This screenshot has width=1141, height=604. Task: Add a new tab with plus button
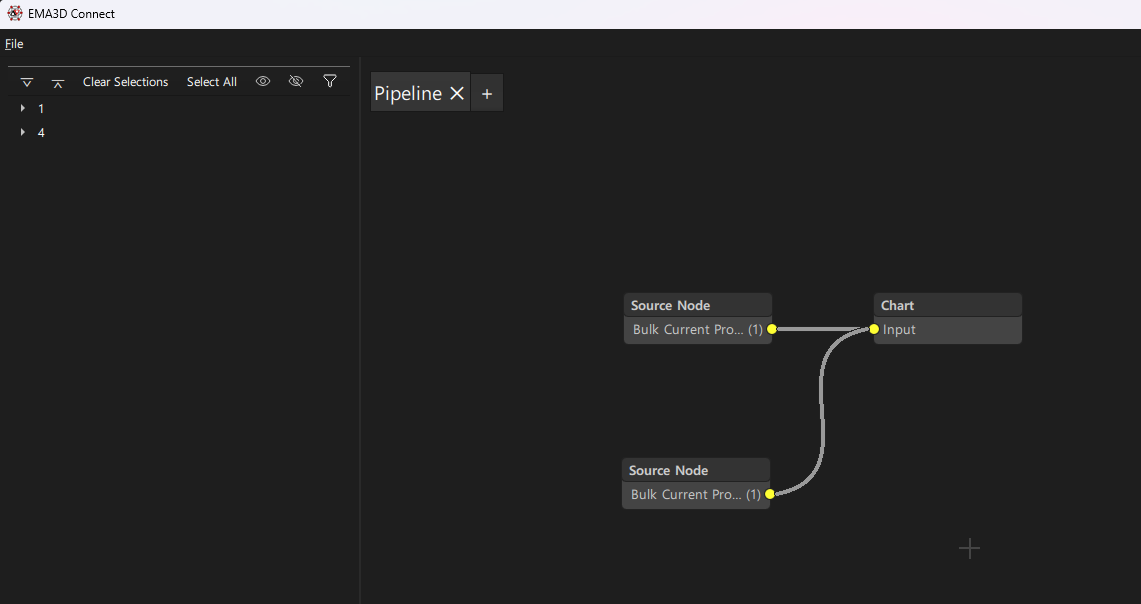[487, 93]
